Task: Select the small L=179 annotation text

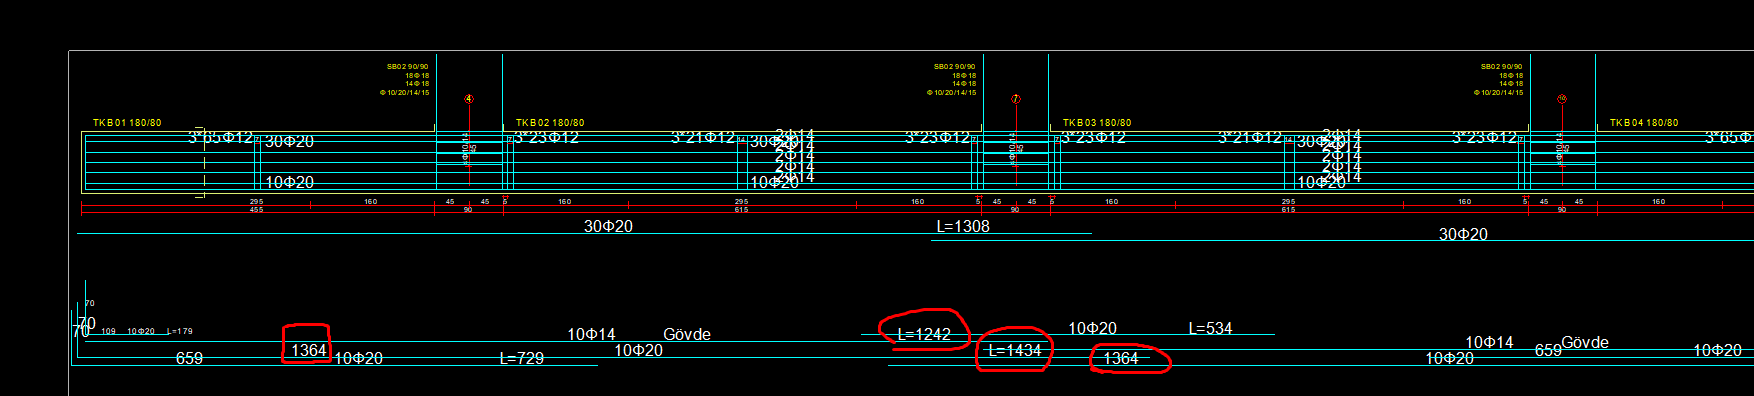Action: (x=180, y=331)
